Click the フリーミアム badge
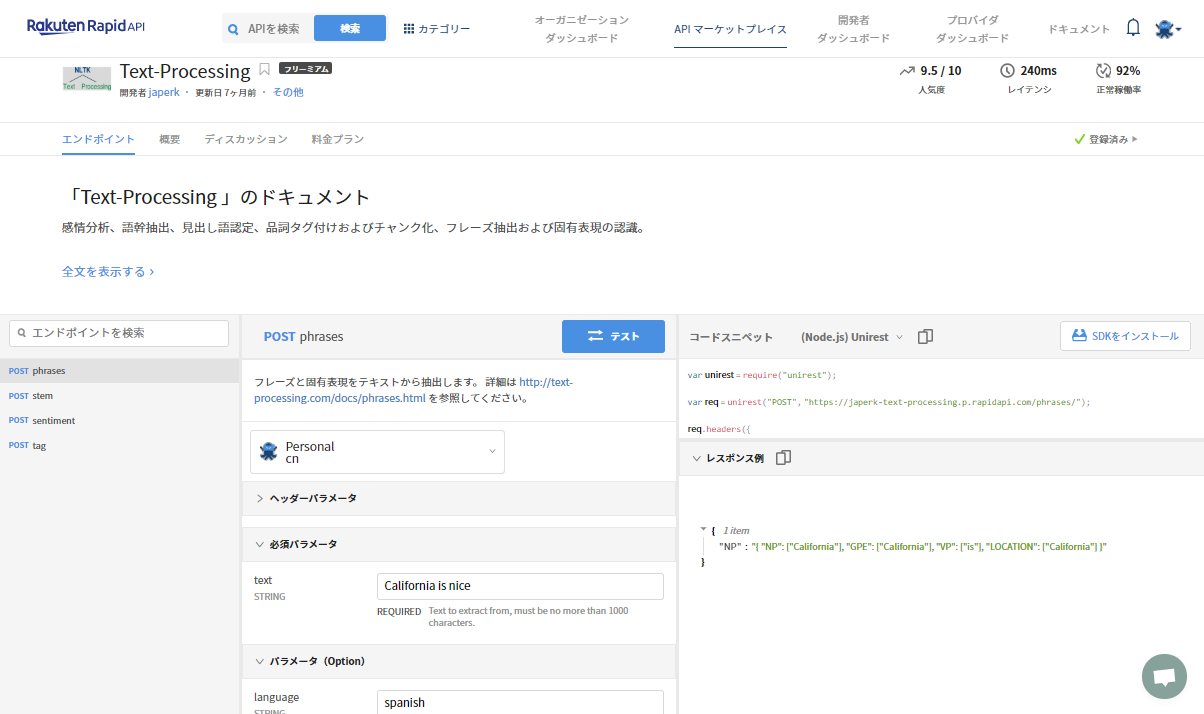The image size is (1204, 714). point(306,68)
